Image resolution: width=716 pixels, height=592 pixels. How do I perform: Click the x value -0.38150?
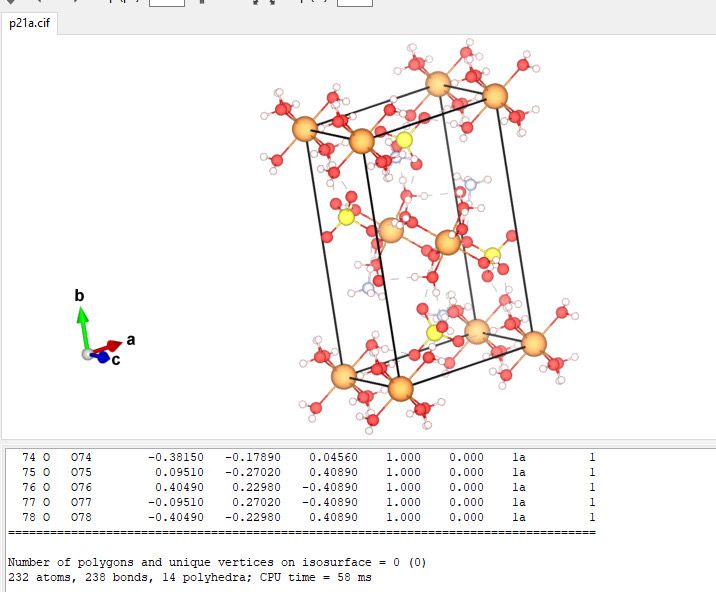(x=176, y=457)
